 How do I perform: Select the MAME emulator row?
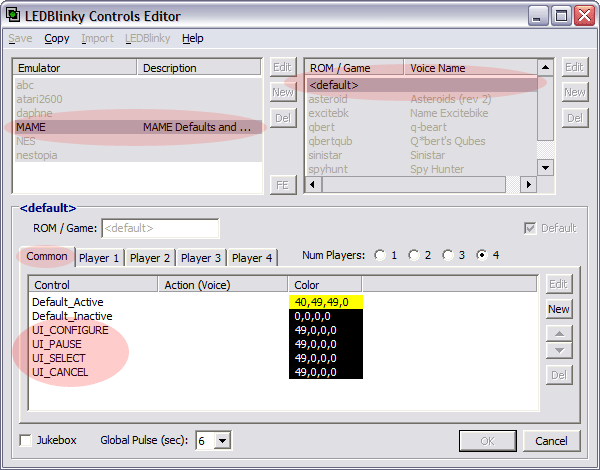(138, 127)
